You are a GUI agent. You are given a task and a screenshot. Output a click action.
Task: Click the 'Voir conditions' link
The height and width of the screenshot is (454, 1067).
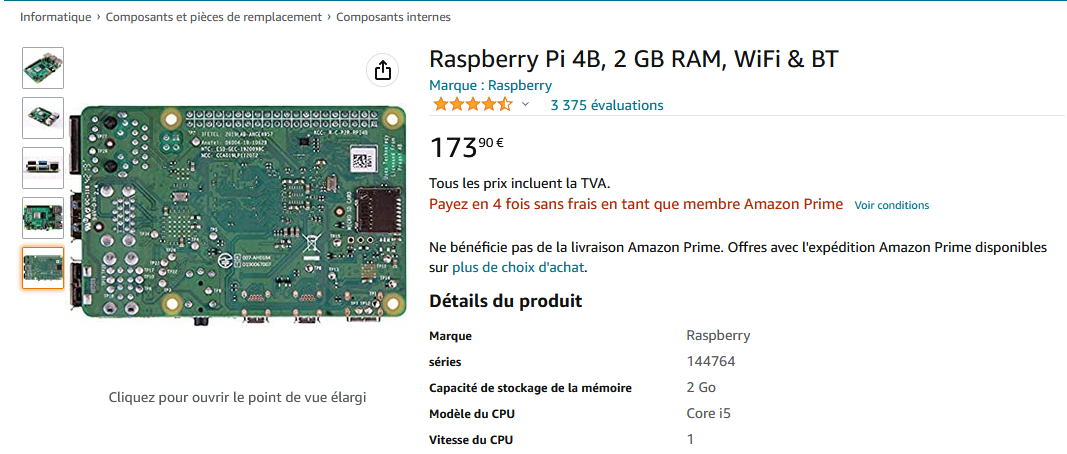pyautogui.click(x=891, y=205)
